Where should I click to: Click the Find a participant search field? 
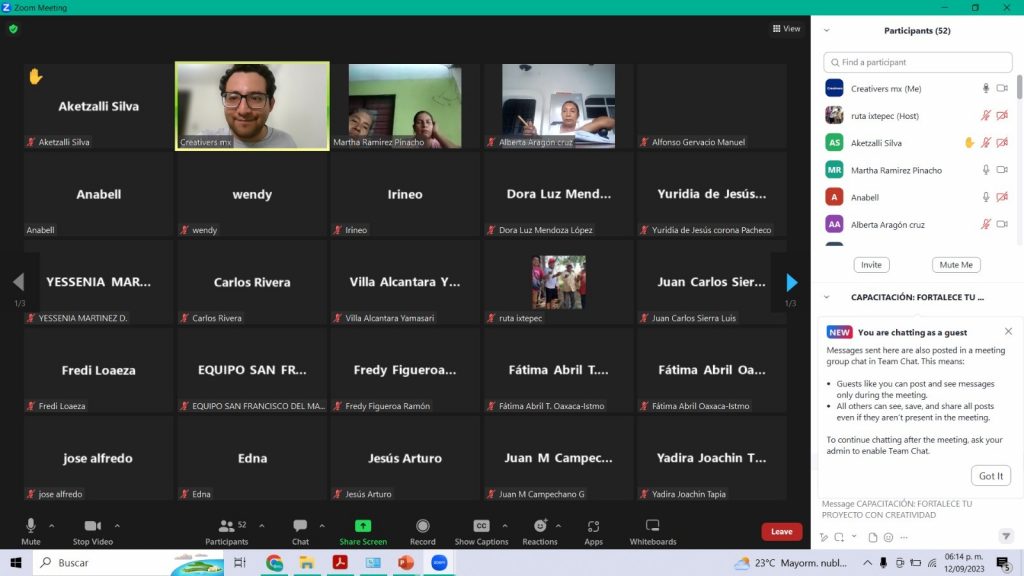coord(916,62)
